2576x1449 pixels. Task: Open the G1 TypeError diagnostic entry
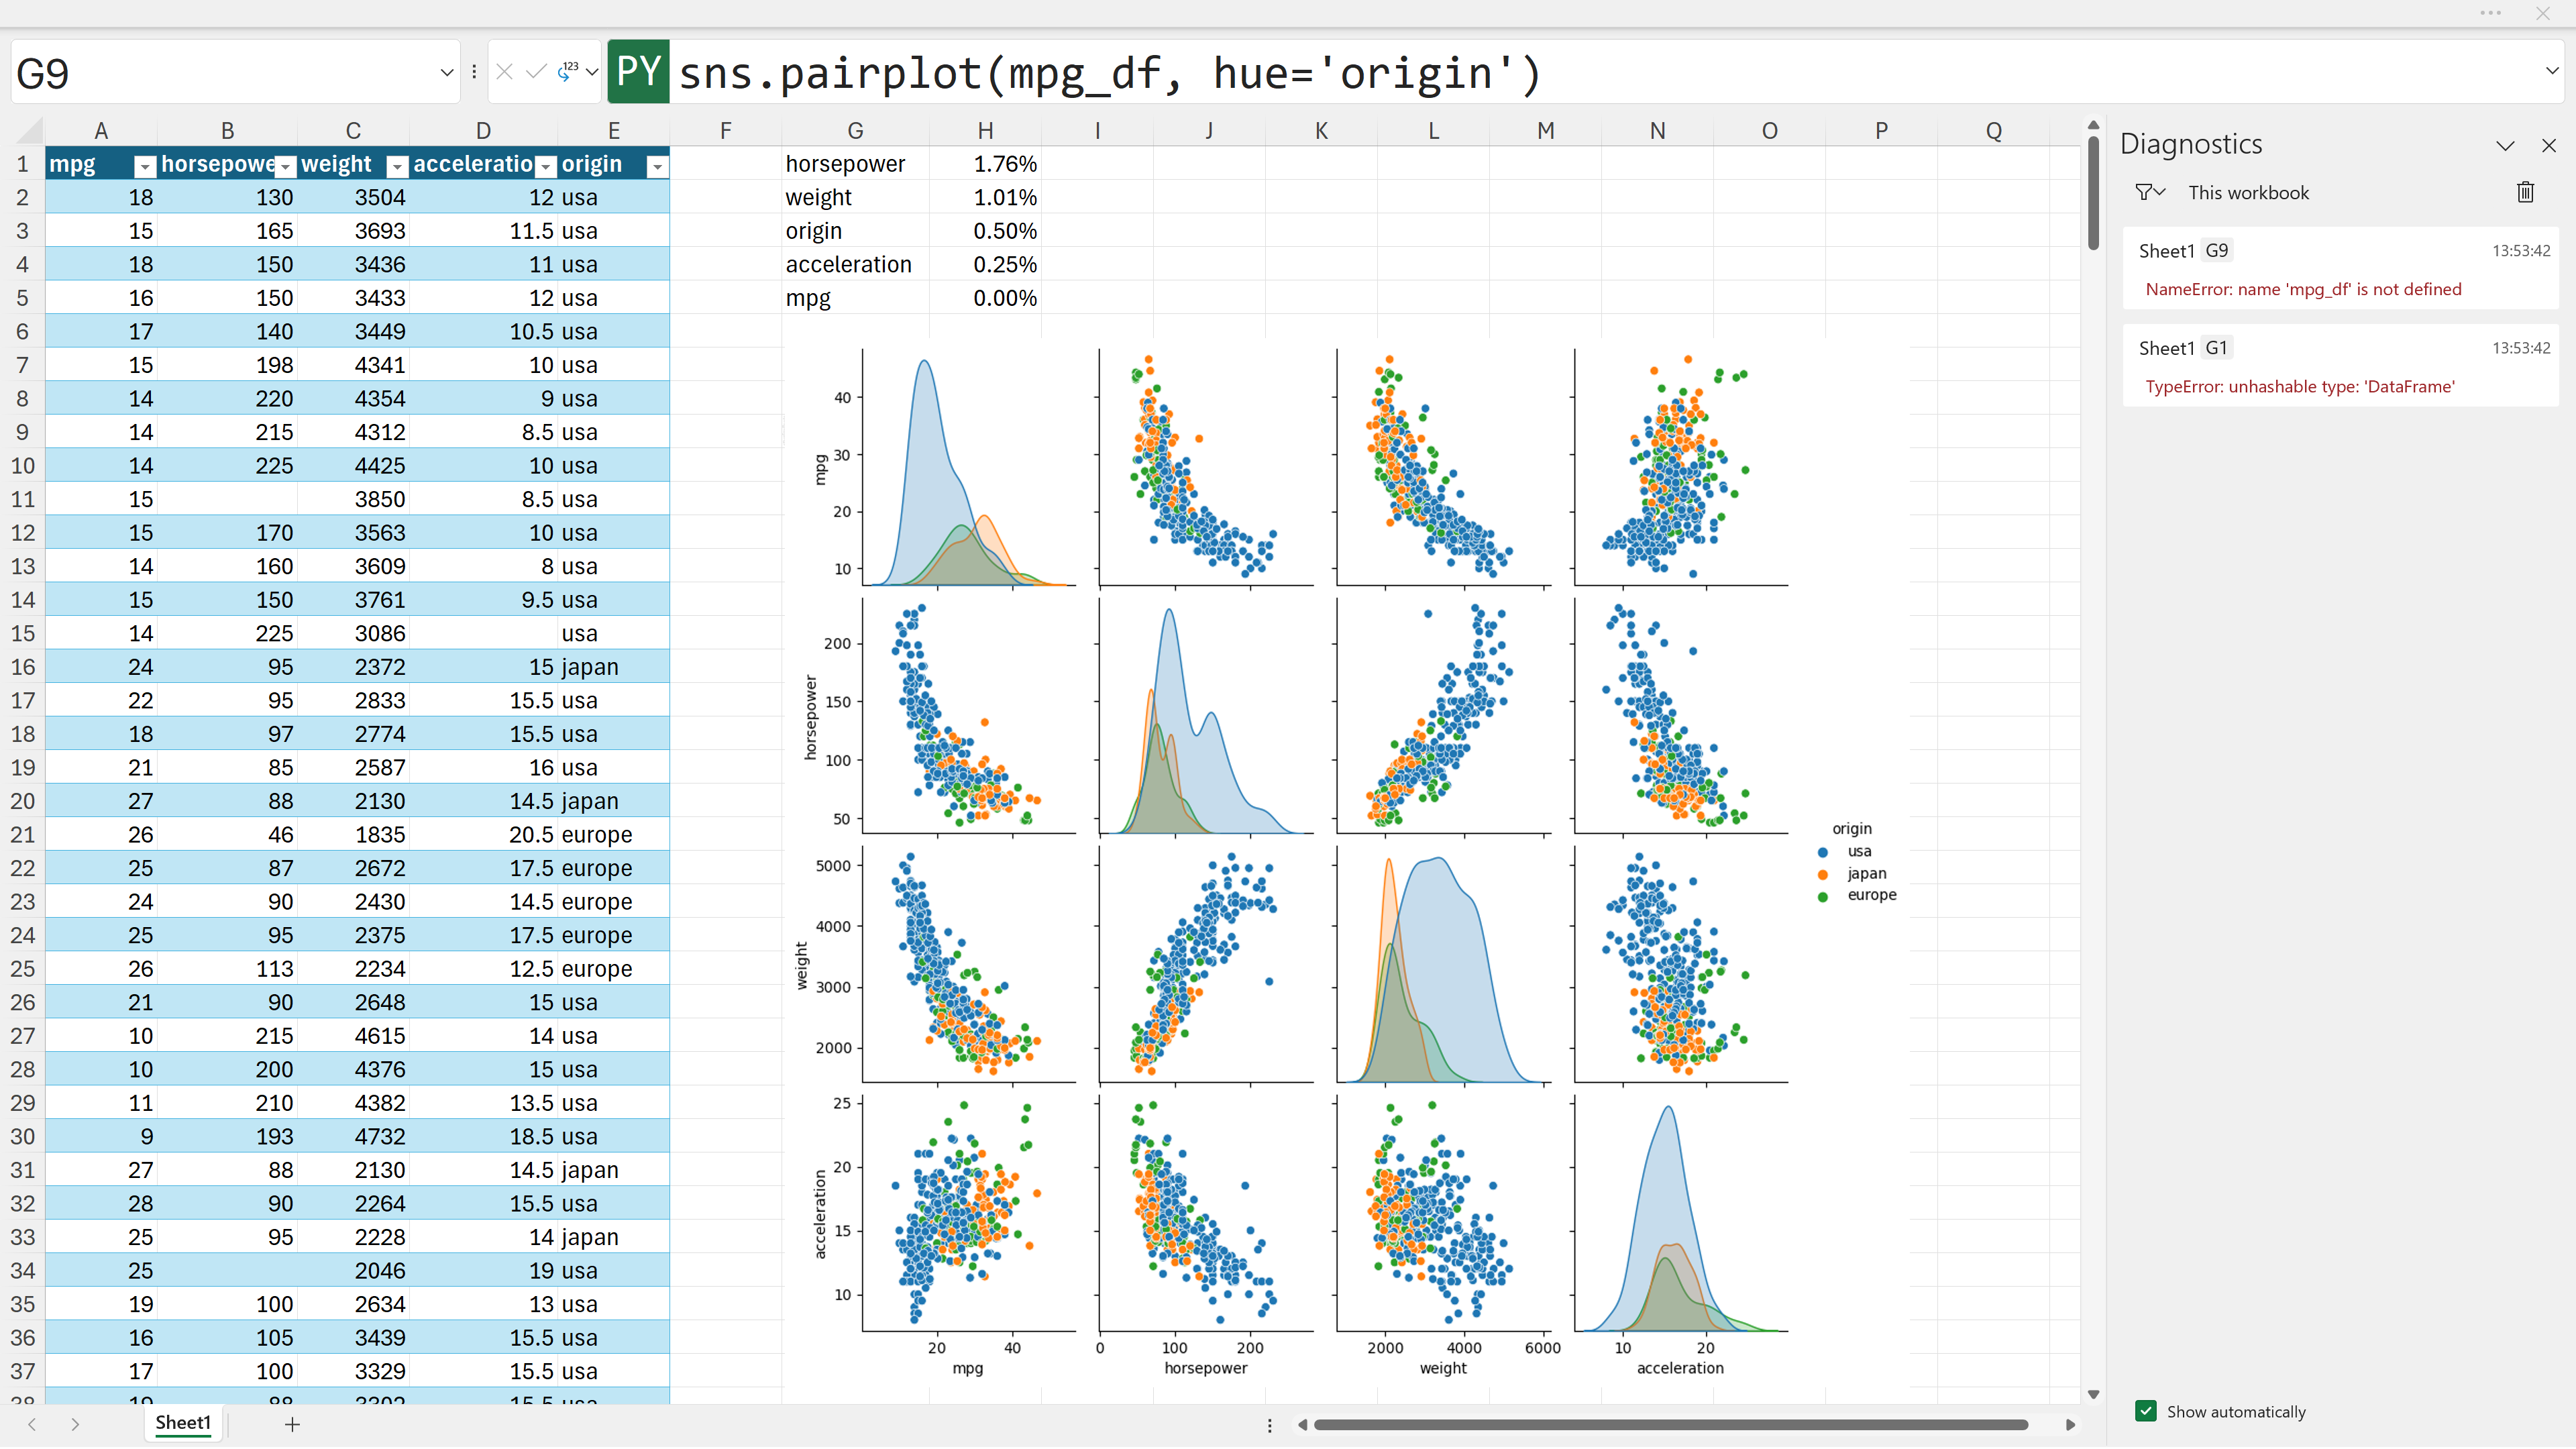click(2340, 367)
